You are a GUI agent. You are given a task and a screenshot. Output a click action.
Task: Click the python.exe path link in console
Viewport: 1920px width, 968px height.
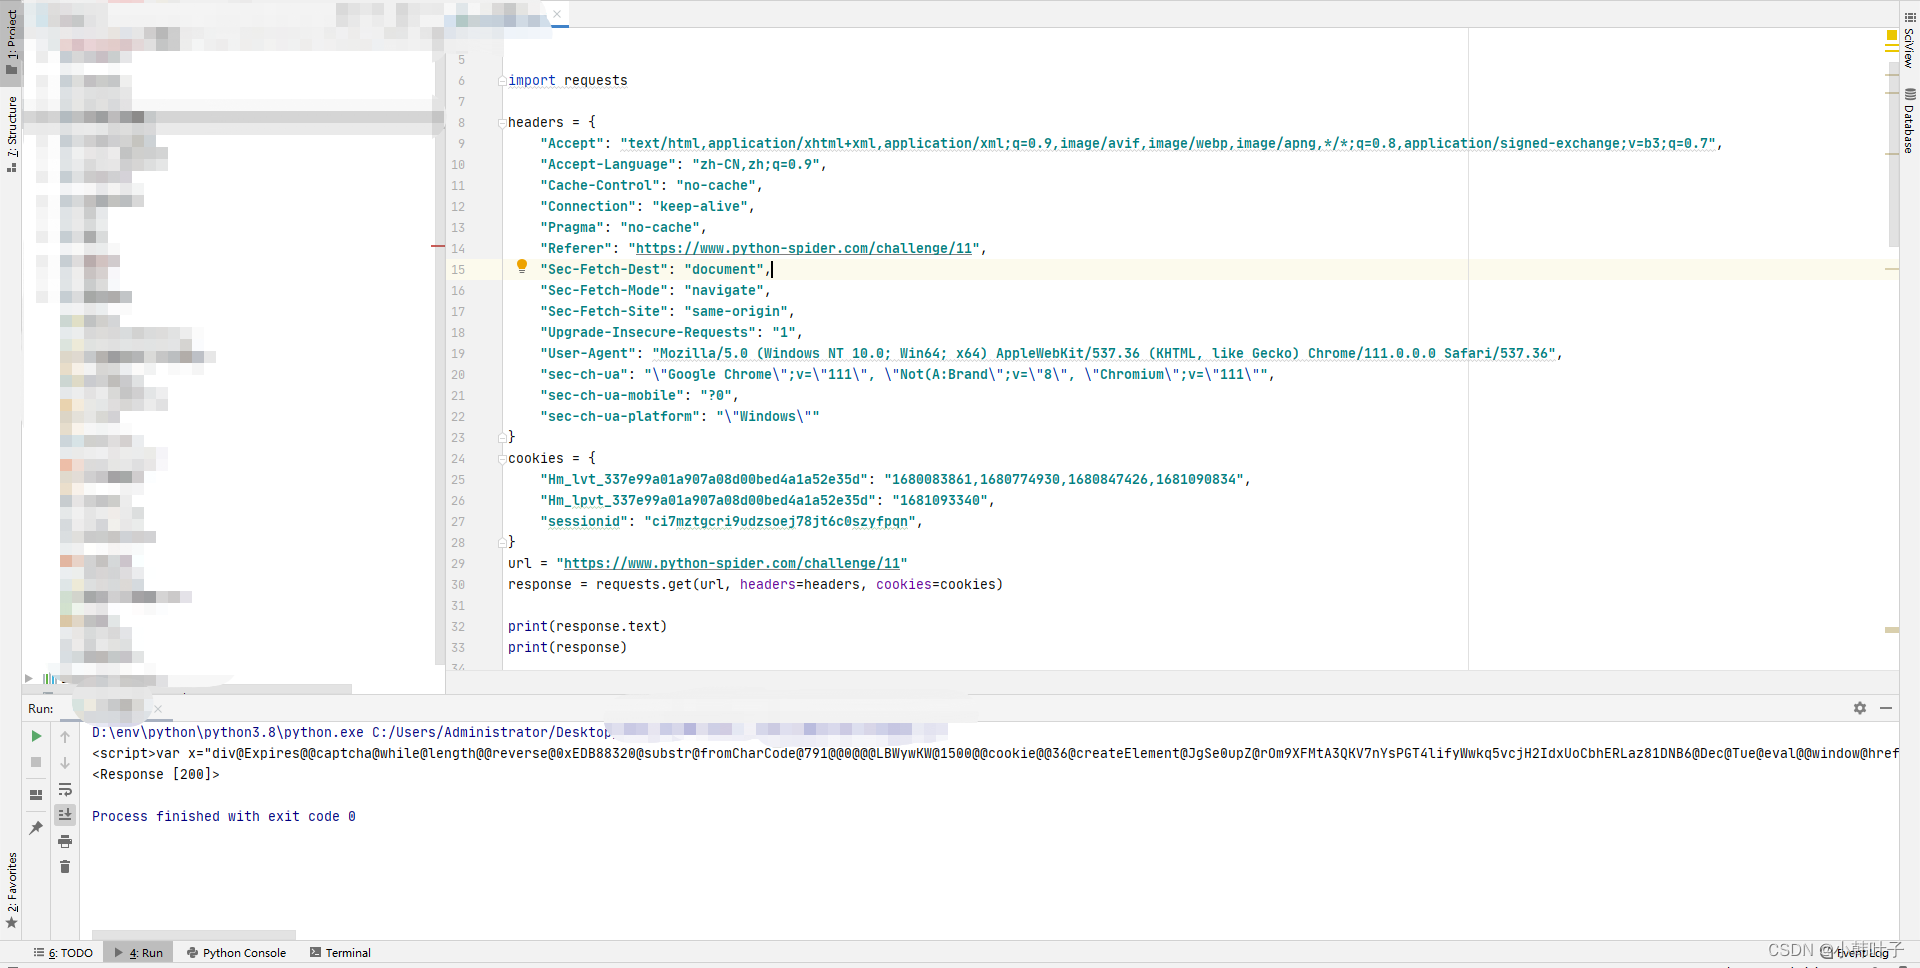pos(228,732)
